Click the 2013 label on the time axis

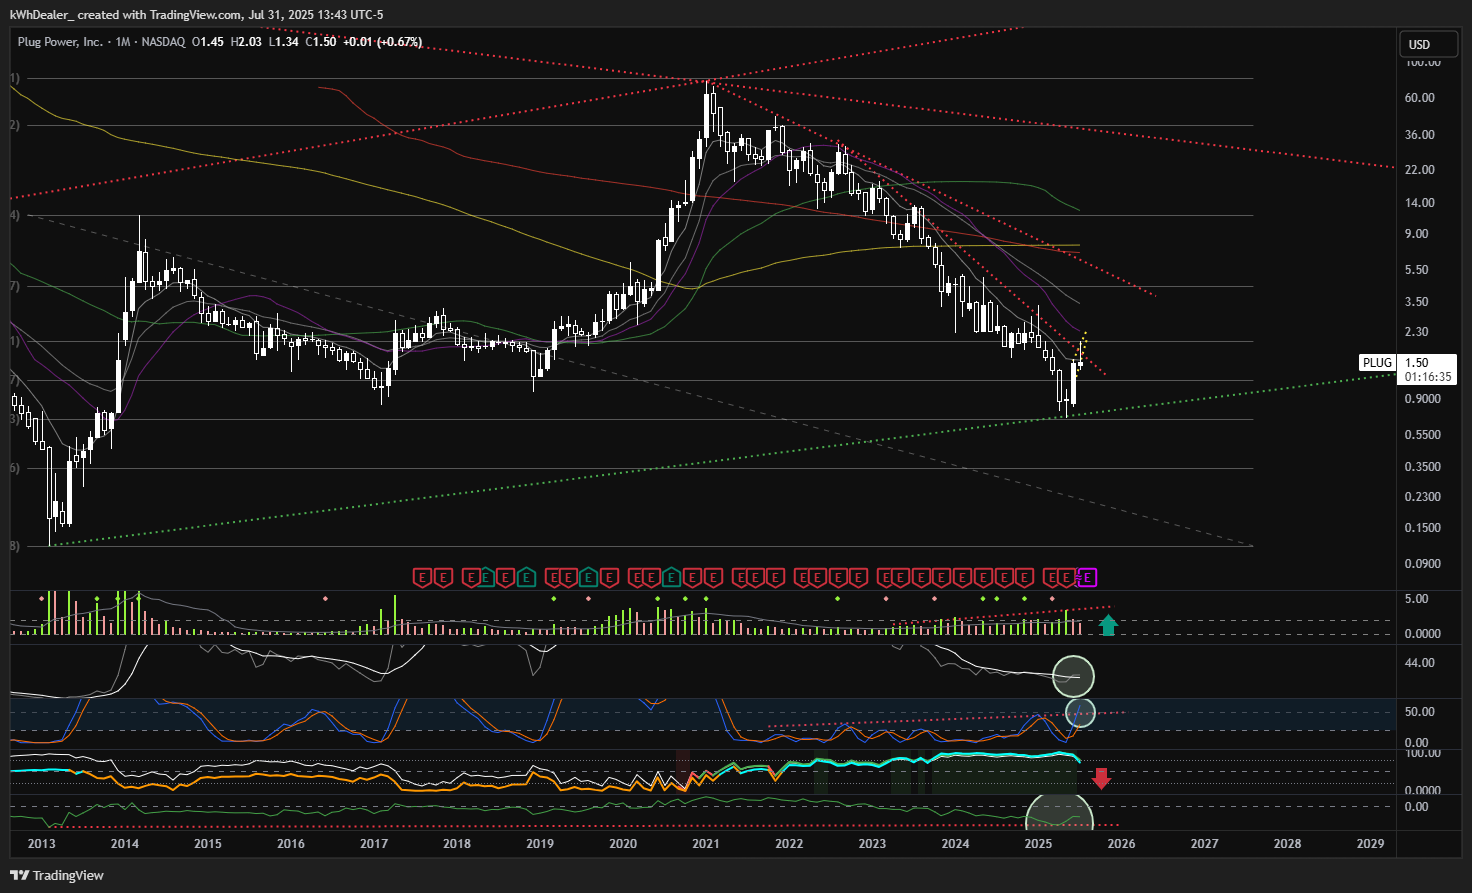(42, 844)
